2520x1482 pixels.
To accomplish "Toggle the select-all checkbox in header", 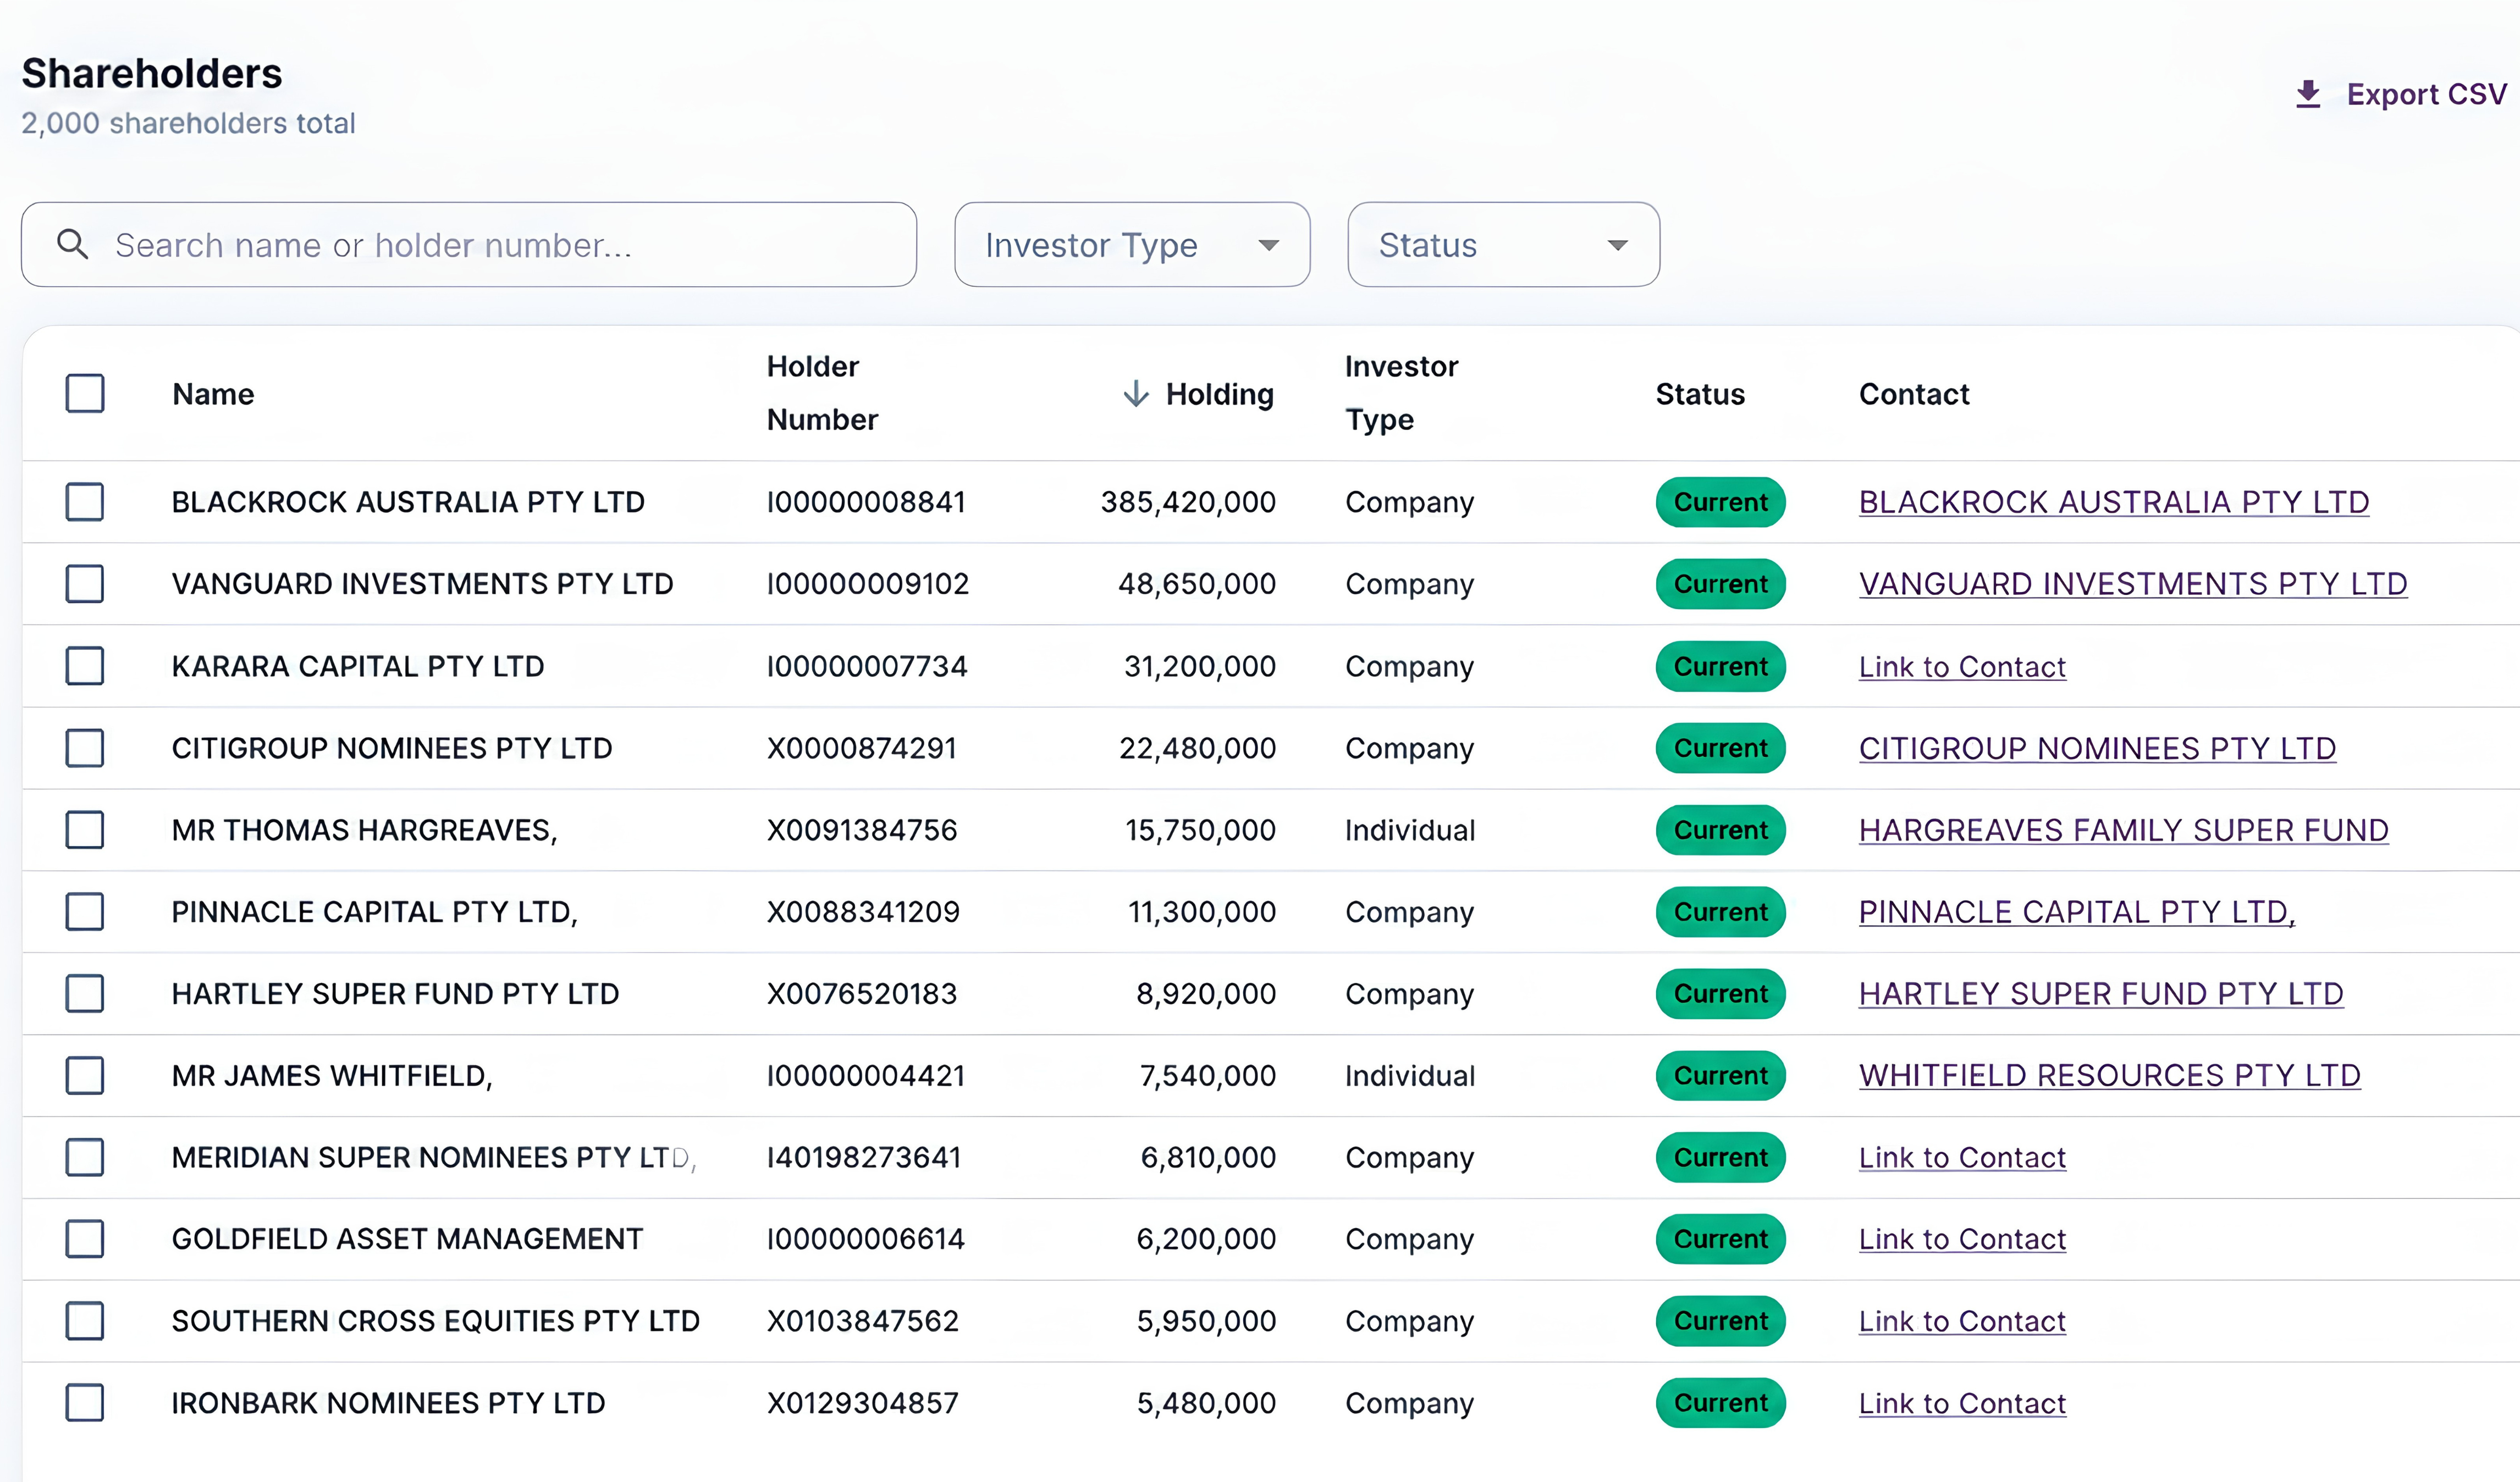I will [x=85, y=393].
